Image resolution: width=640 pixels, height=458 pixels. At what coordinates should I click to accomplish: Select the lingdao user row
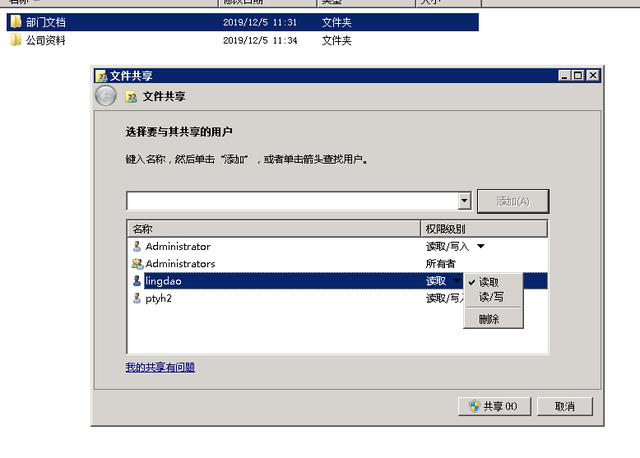338,281
